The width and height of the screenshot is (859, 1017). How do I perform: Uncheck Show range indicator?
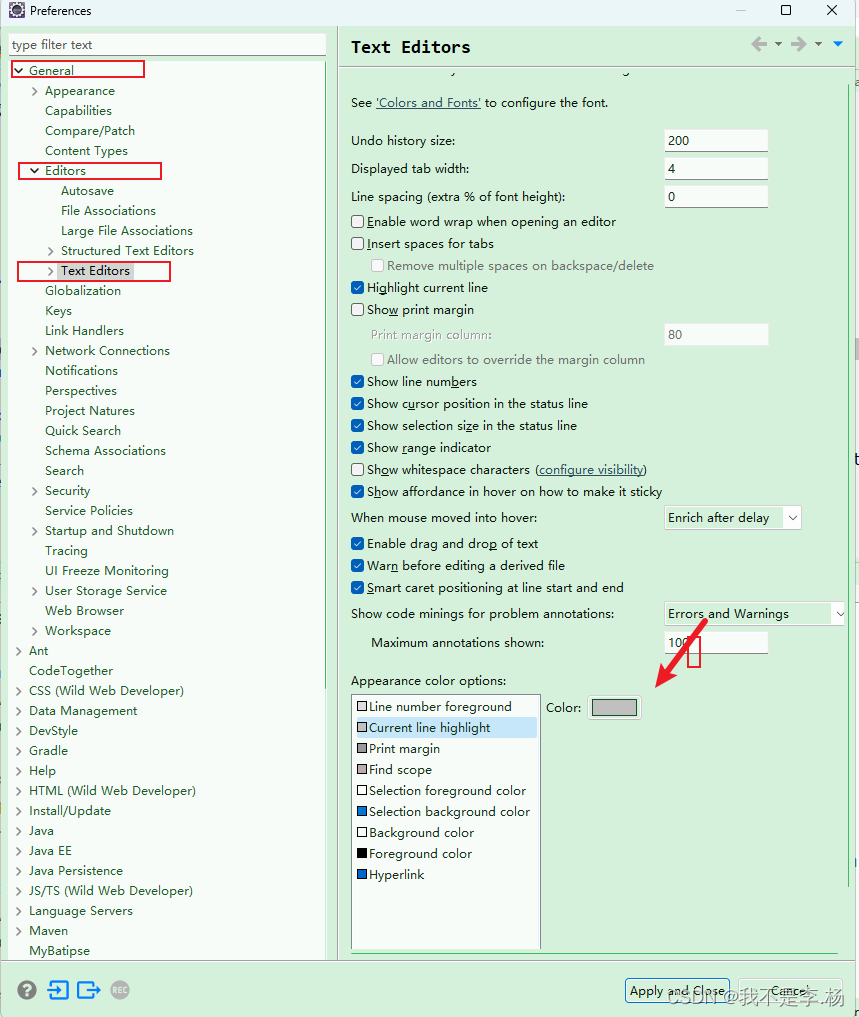357,448
